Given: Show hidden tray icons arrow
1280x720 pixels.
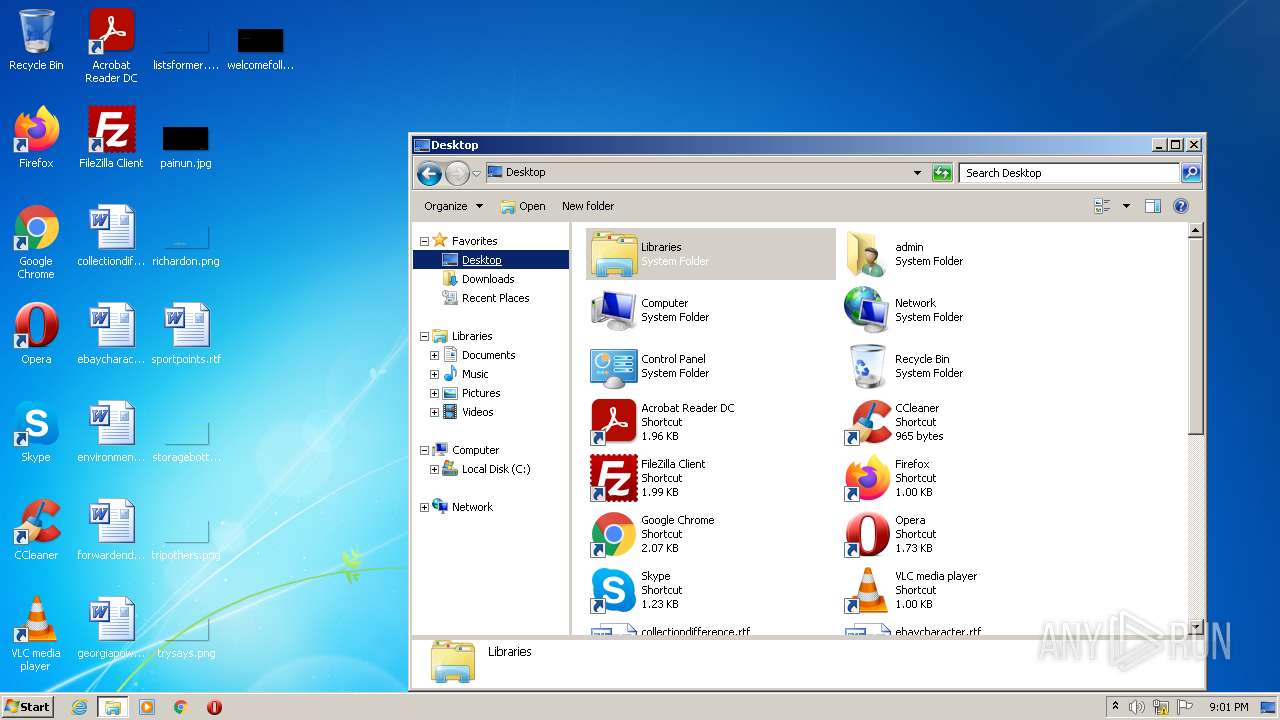Looking at the screenshot, I should coord(1115,707).
